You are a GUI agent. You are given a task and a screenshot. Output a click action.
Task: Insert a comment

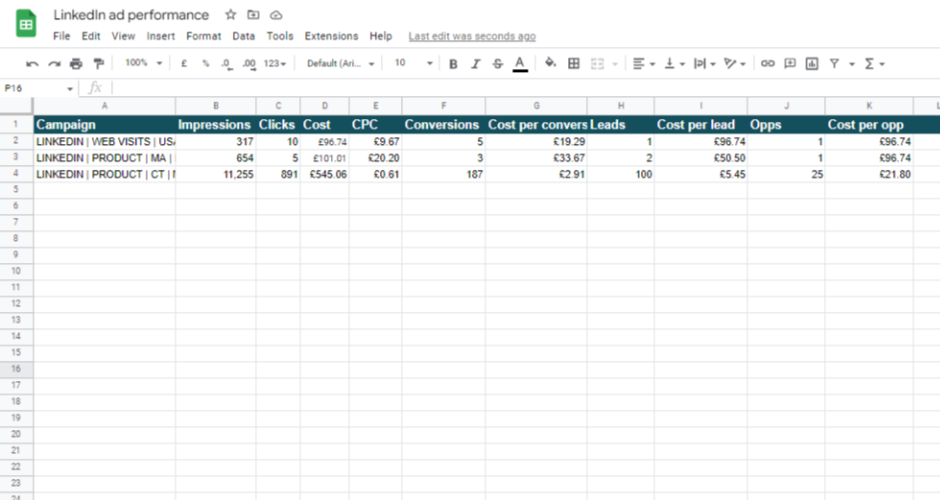(790, 64)
